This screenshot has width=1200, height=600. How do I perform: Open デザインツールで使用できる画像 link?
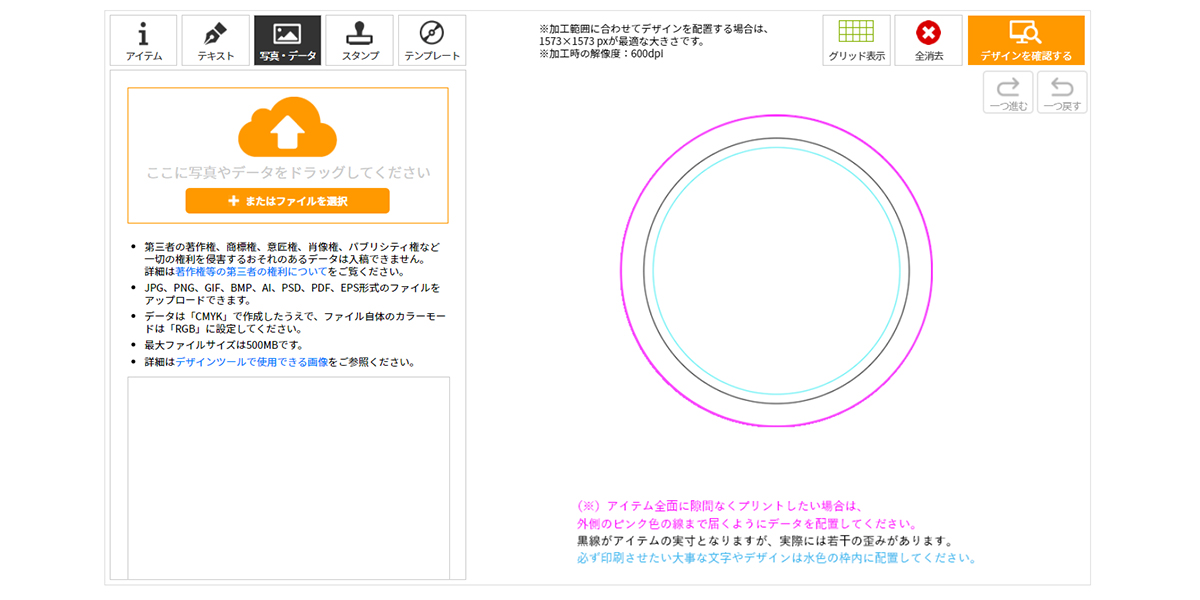(x=252, y=362)
